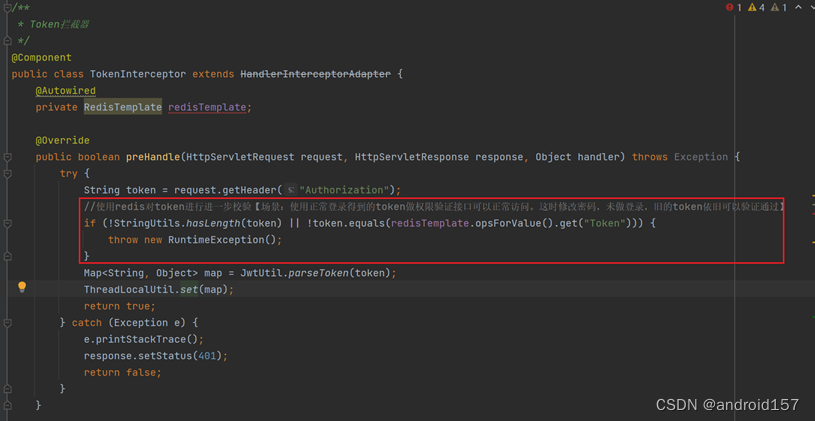Image resolution: width=815 pixels, height=421 pixels.
Task: Click the struck-through HandlerInterceptorAdapter class
Action: [x=316, y=74]
